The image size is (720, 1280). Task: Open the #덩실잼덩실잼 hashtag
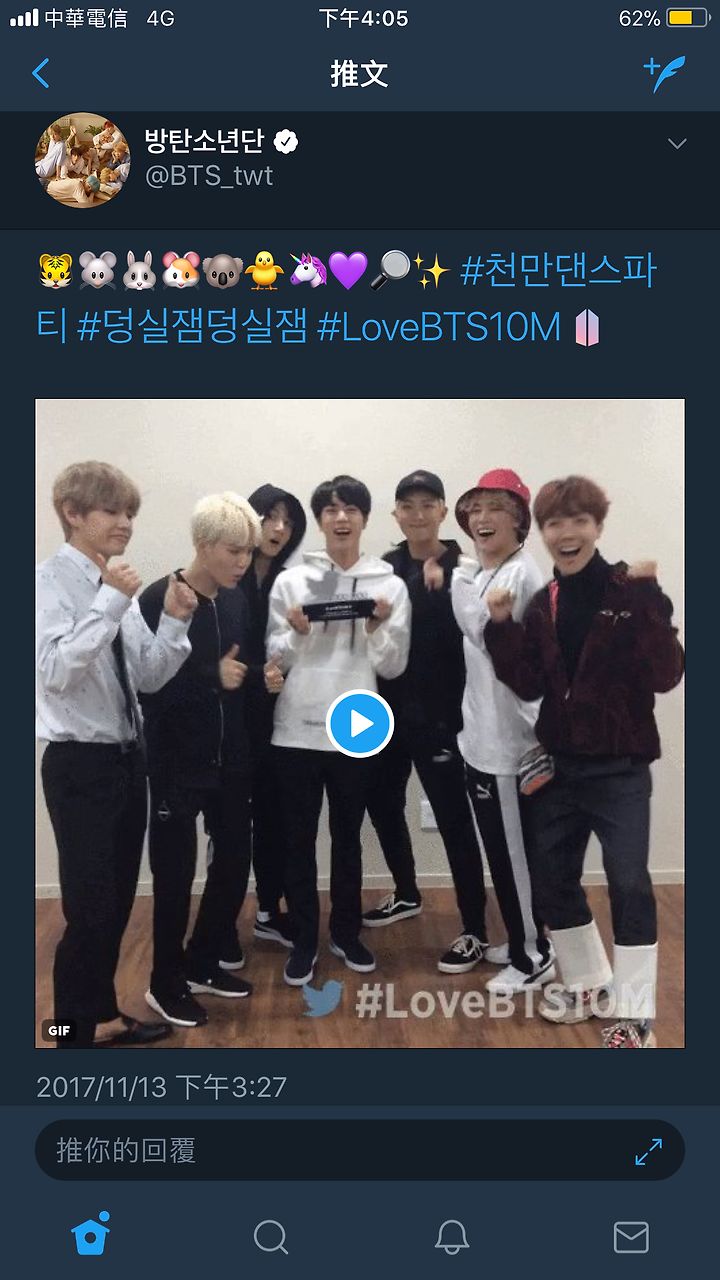193,327
